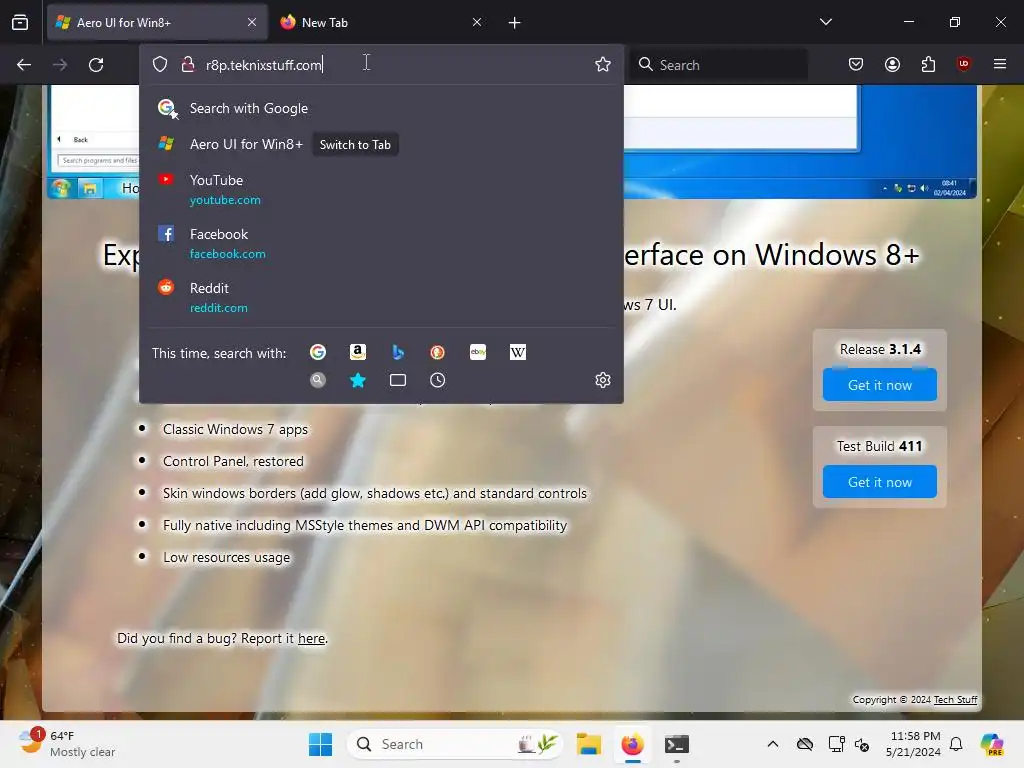Open Firefox account menu
This screenshot has width=1024, height=768.
pos(892,64)
